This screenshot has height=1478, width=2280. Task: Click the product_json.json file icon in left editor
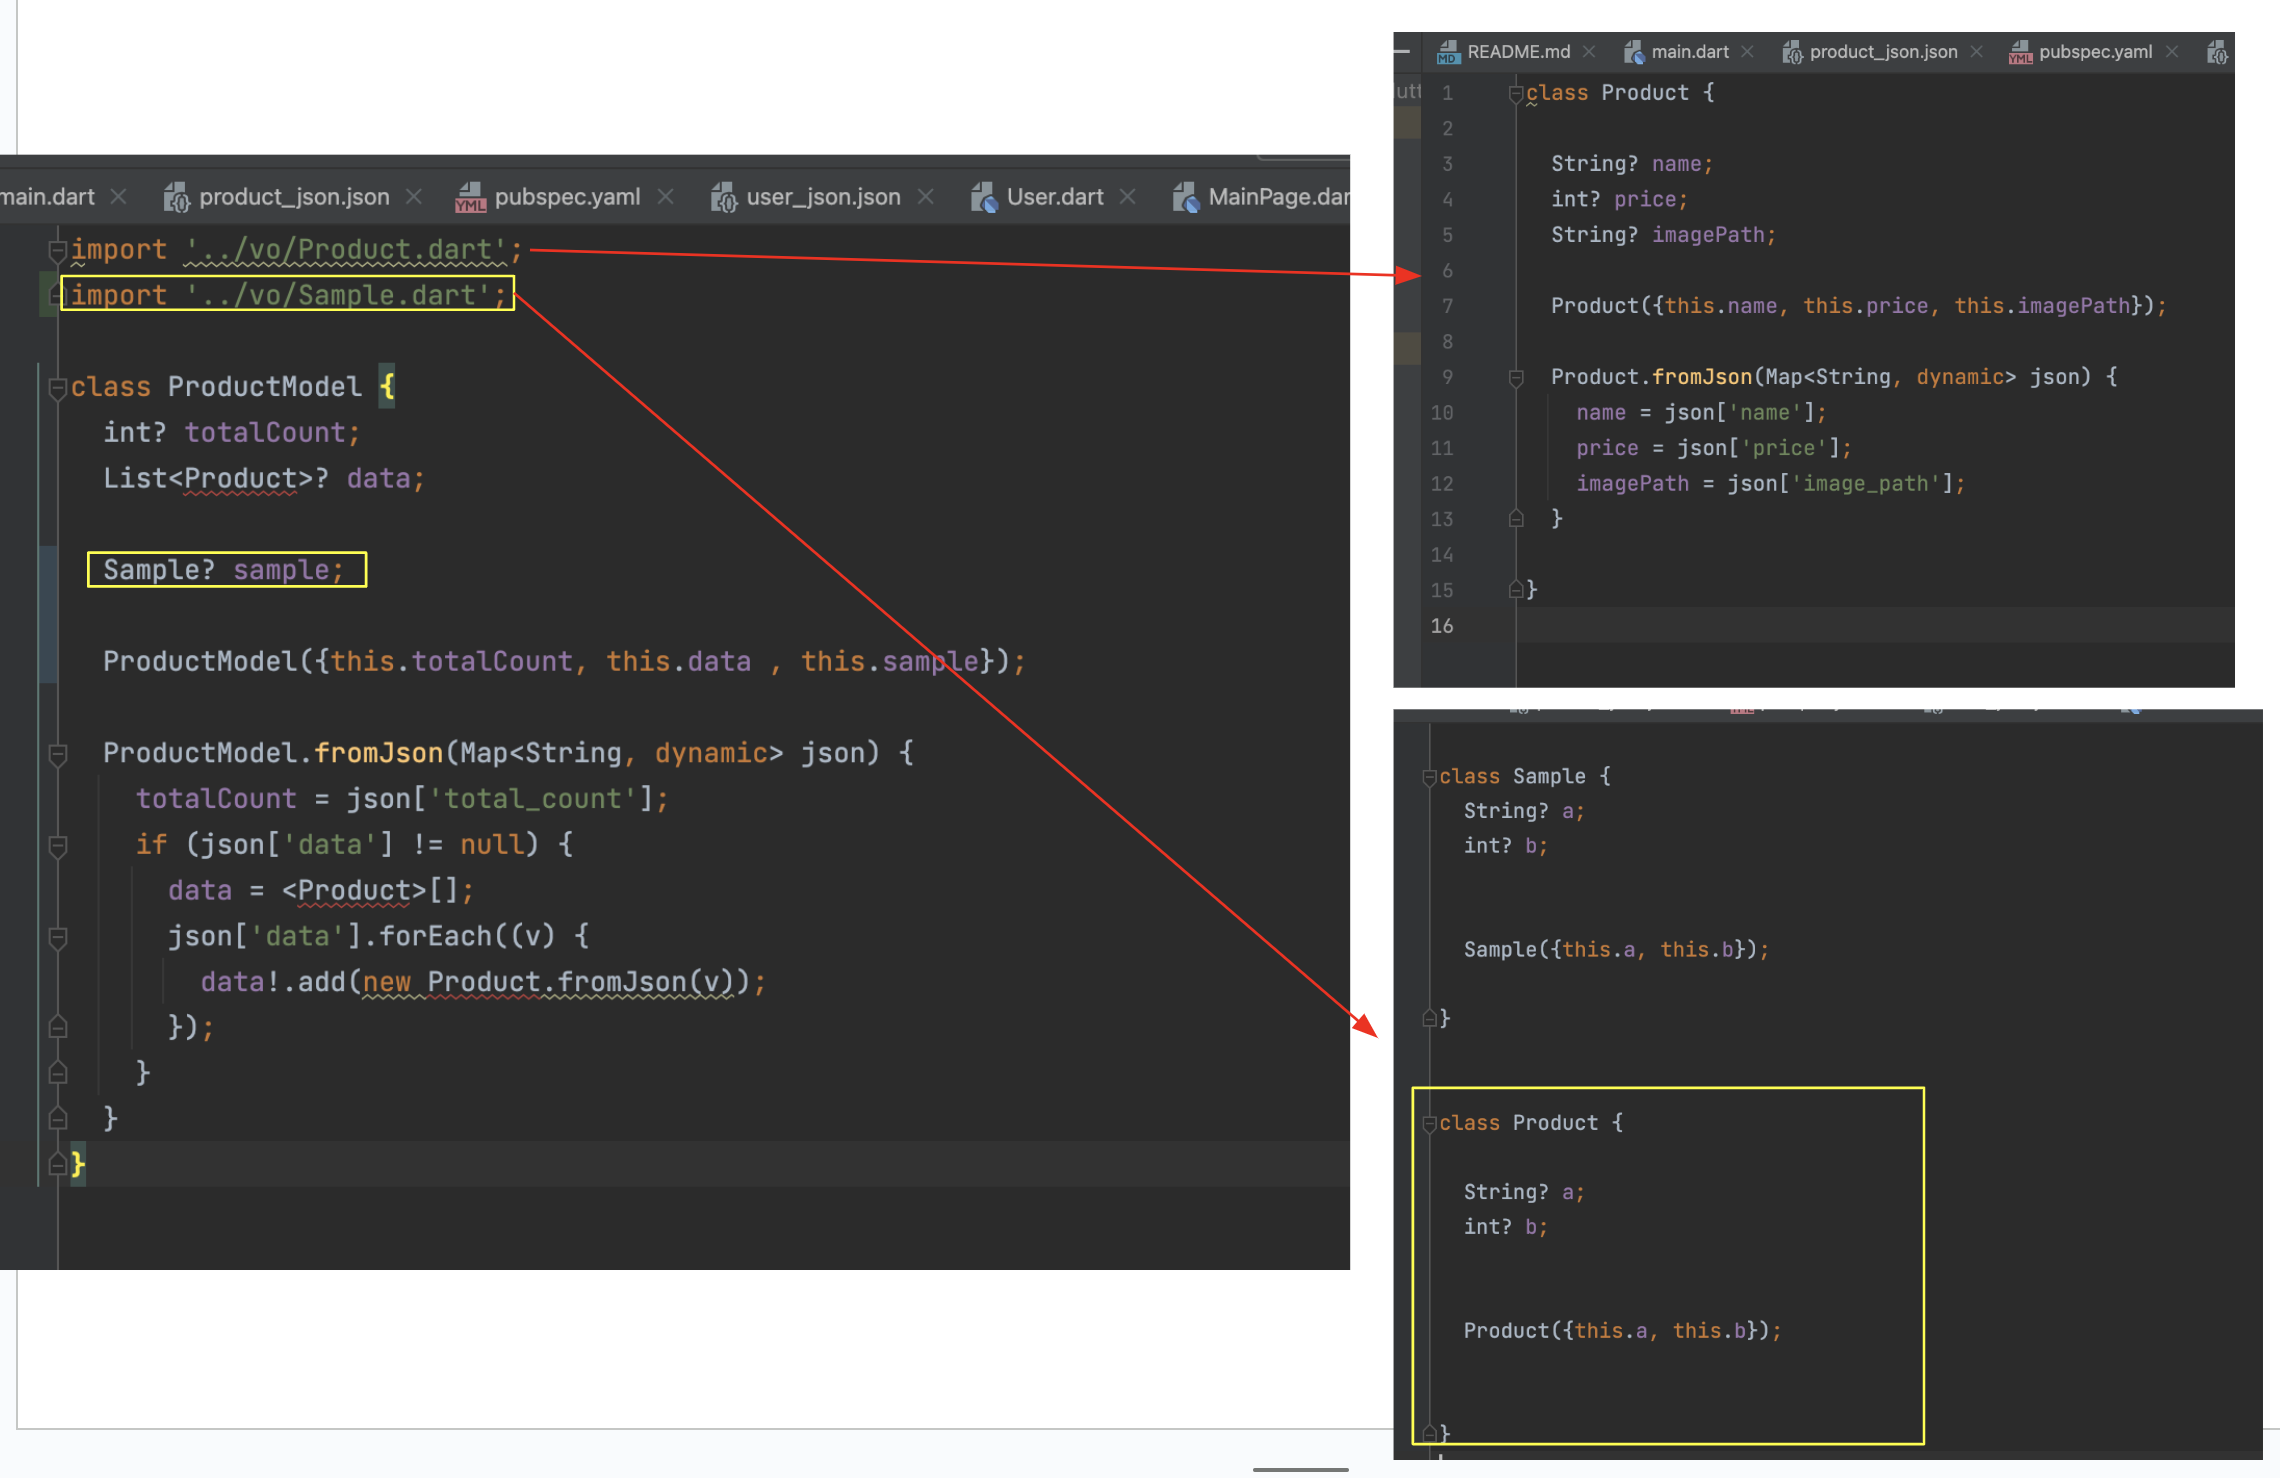[x=176, y=197]
